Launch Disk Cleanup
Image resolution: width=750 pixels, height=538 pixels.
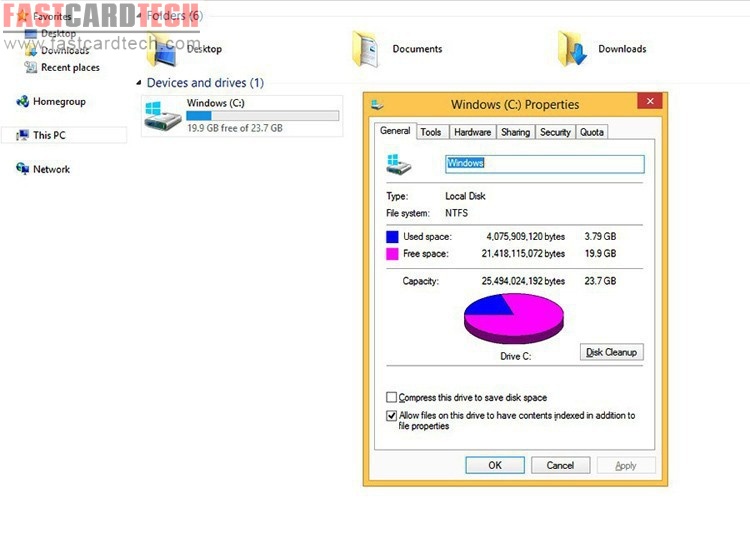pos(611,352)
